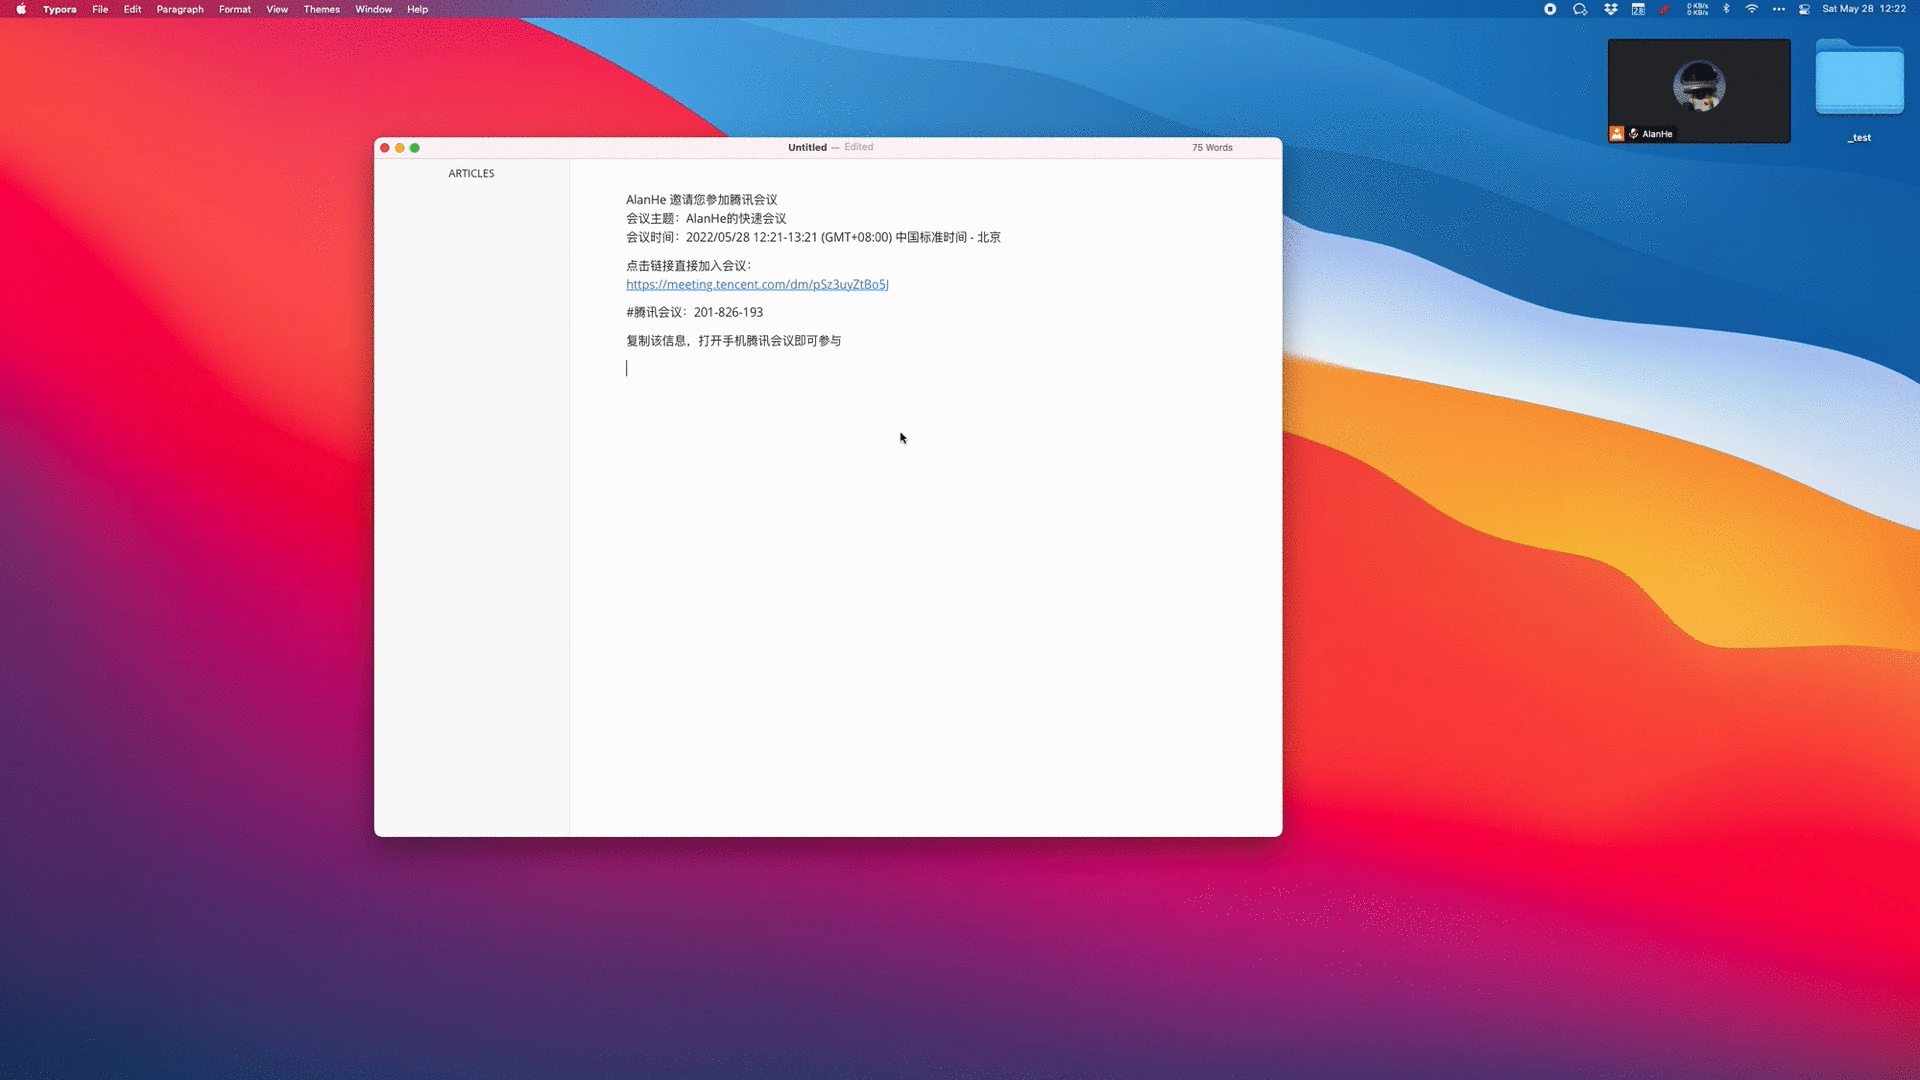Click the three-dots overflow icon in menu bar
Screen dimensions: 1920x1080
[x=1779, y=9]
